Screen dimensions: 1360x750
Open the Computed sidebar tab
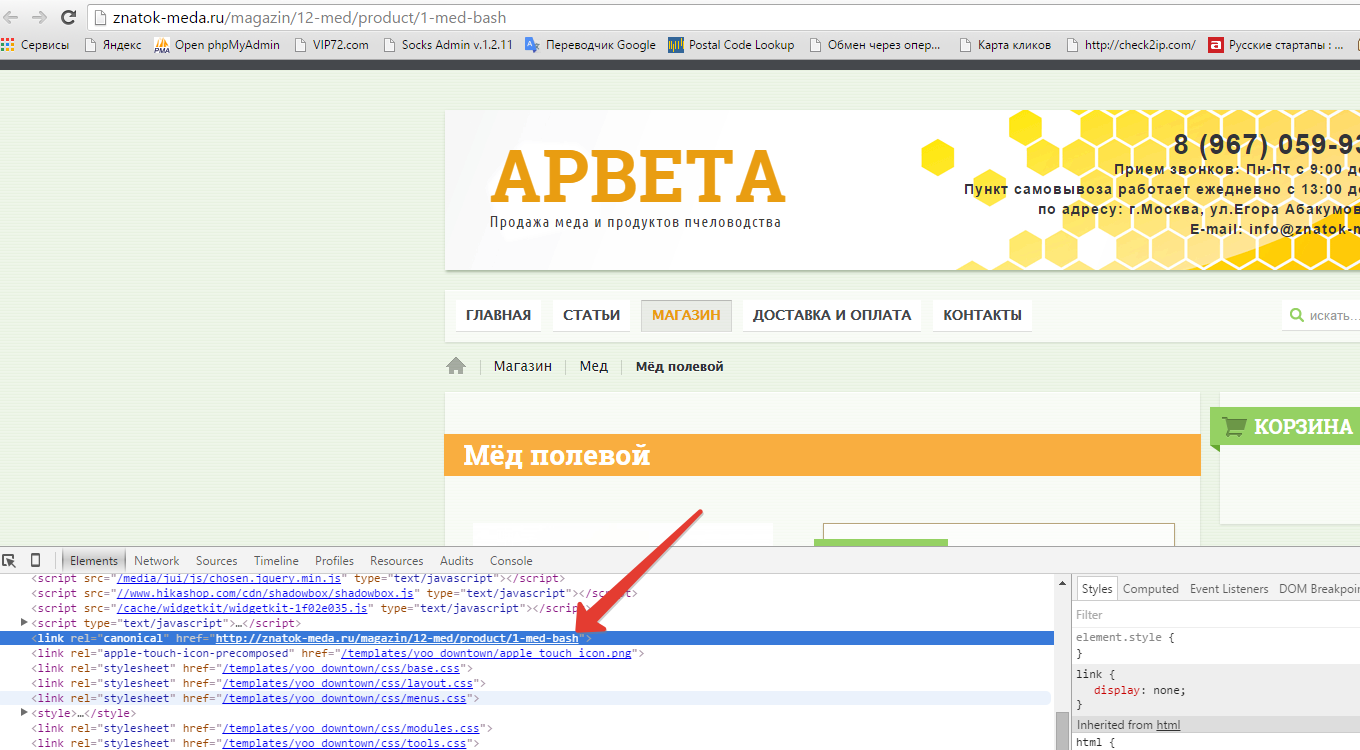(1150, 589)
